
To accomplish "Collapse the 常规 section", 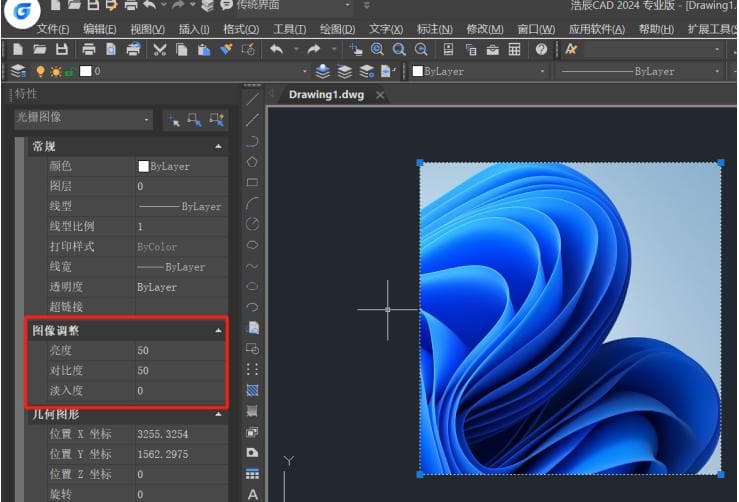I will tap(218, 147).
